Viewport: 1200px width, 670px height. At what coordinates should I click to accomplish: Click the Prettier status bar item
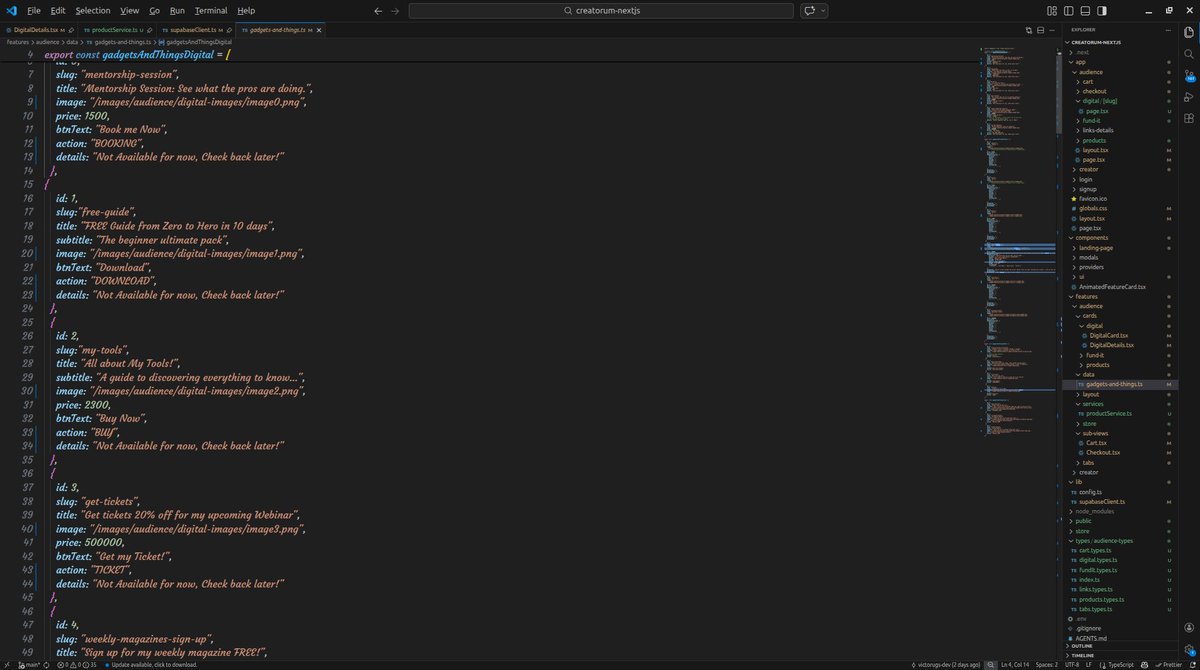point(1167,664)
